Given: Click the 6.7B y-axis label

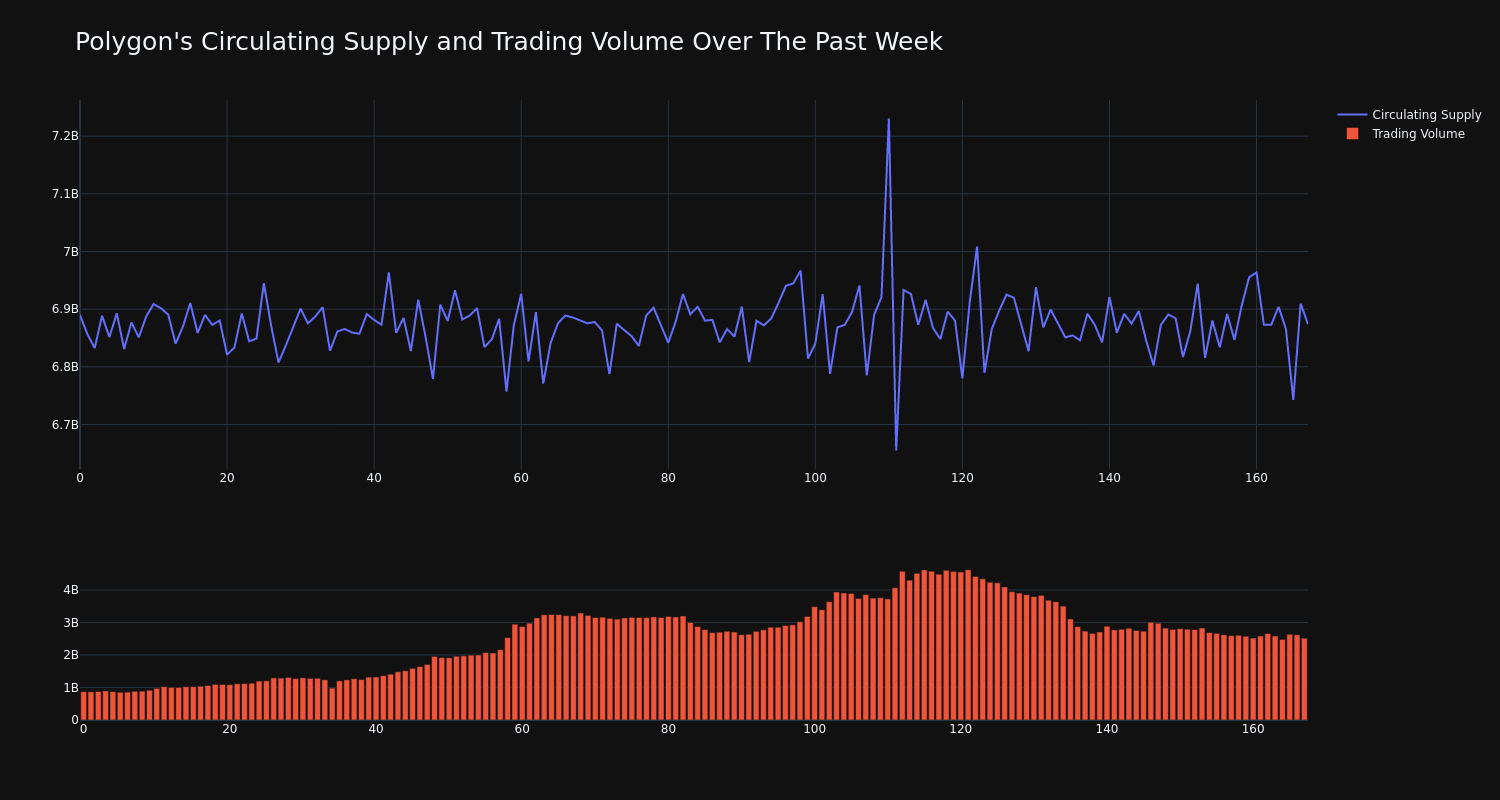Looking at the screenshot, I should pyautogui.click(x=65, y=425).
